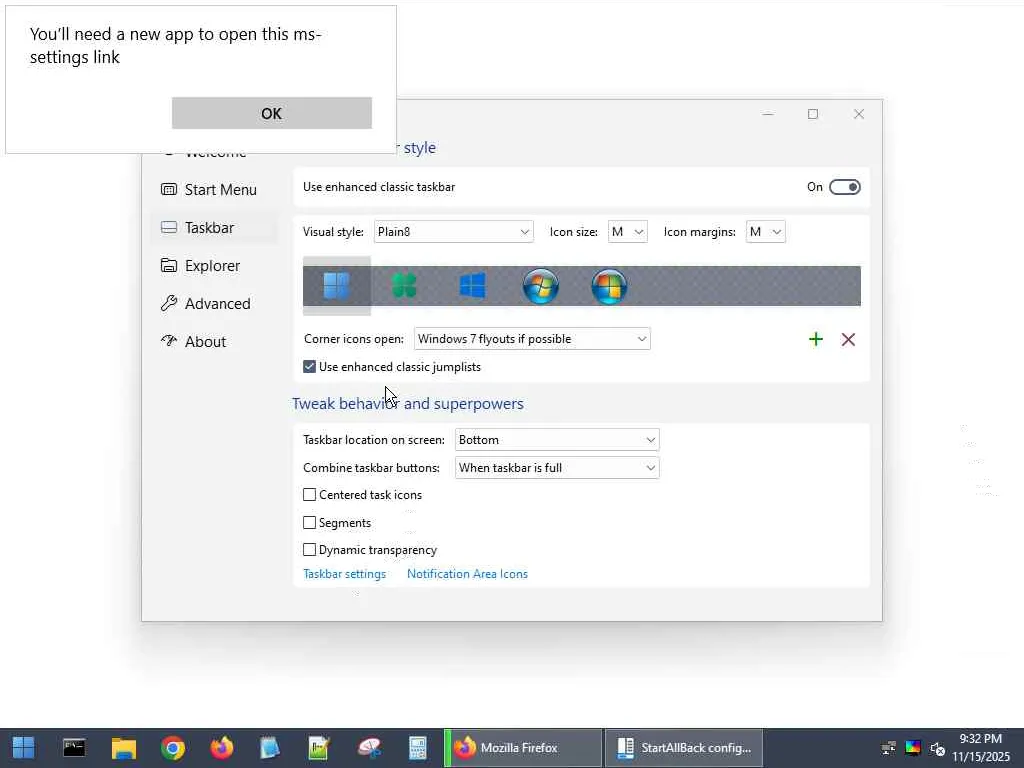Image resolution: width=1024 pixels, height=768 pixels.
Task: Open Taskbar location on screen dropdown
Action: 557,440
